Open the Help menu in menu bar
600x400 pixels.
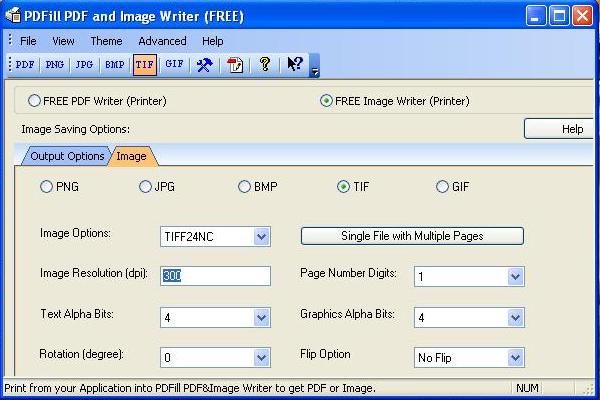[213, 41]
